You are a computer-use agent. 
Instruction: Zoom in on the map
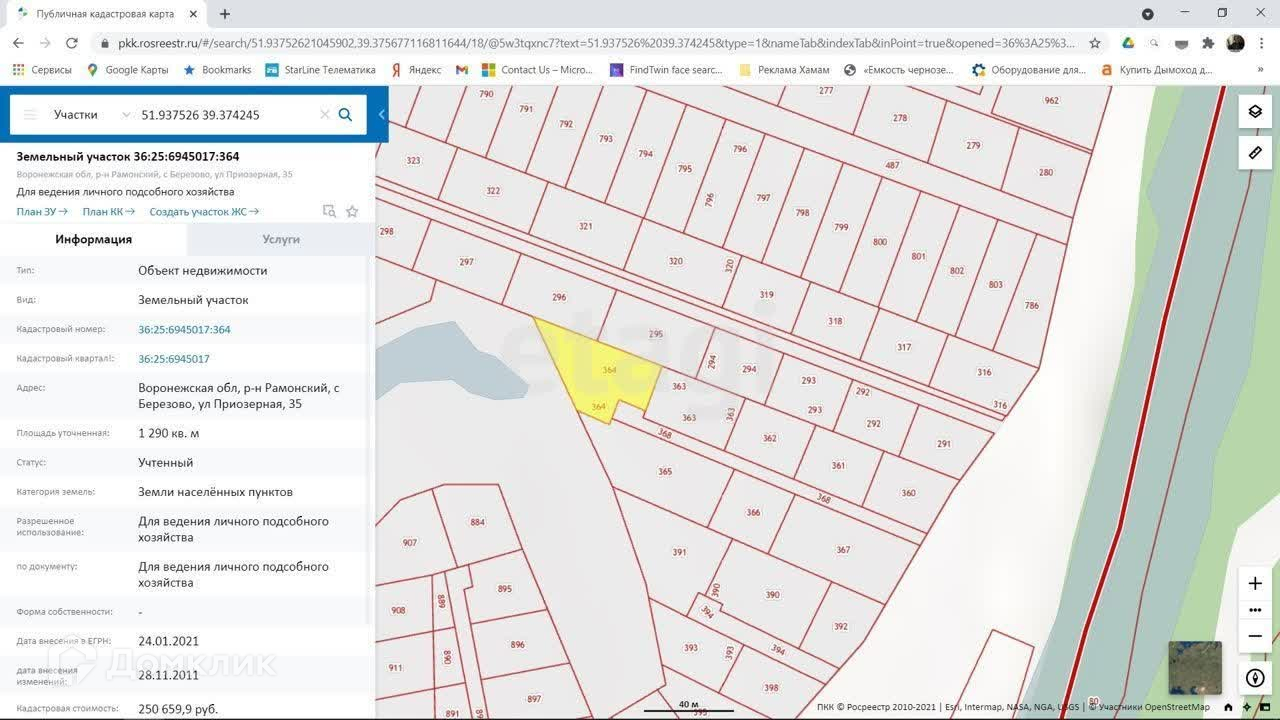1255,584
